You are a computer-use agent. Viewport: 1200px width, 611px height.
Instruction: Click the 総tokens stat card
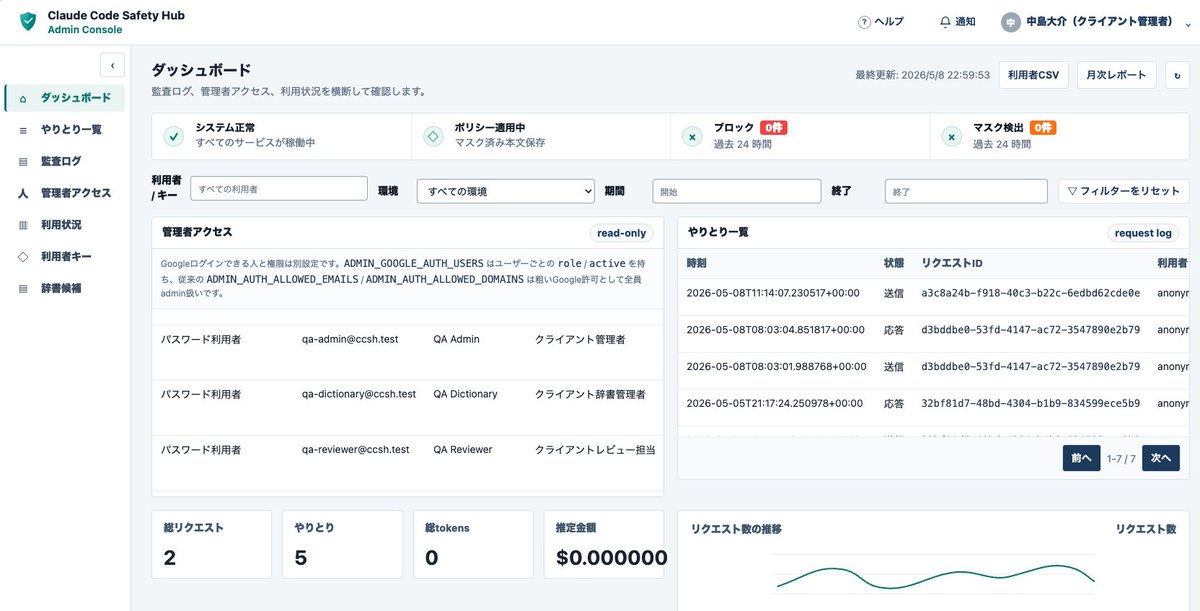point(473,544)
